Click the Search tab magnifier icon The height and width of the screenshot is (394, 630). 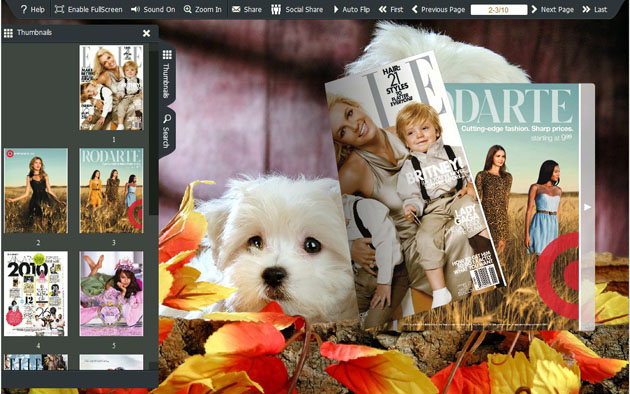[x=167, y=118]
